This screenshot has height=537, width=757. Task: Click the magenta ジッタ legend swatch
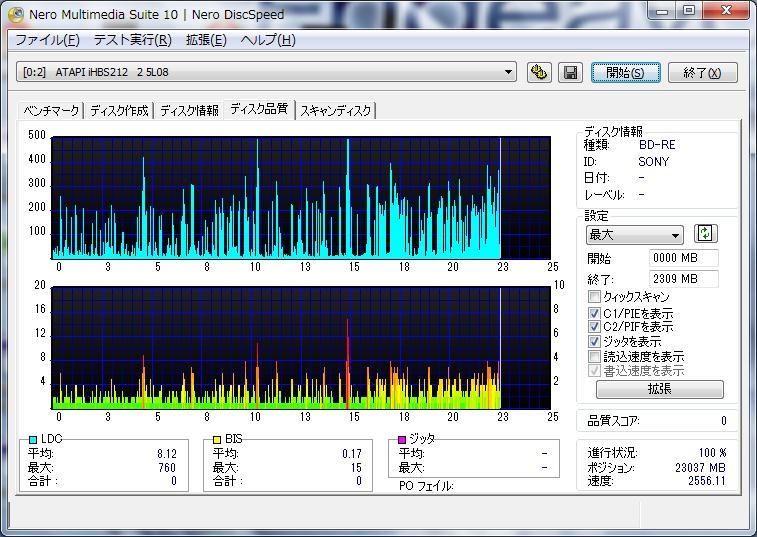(x=402, y=439)
